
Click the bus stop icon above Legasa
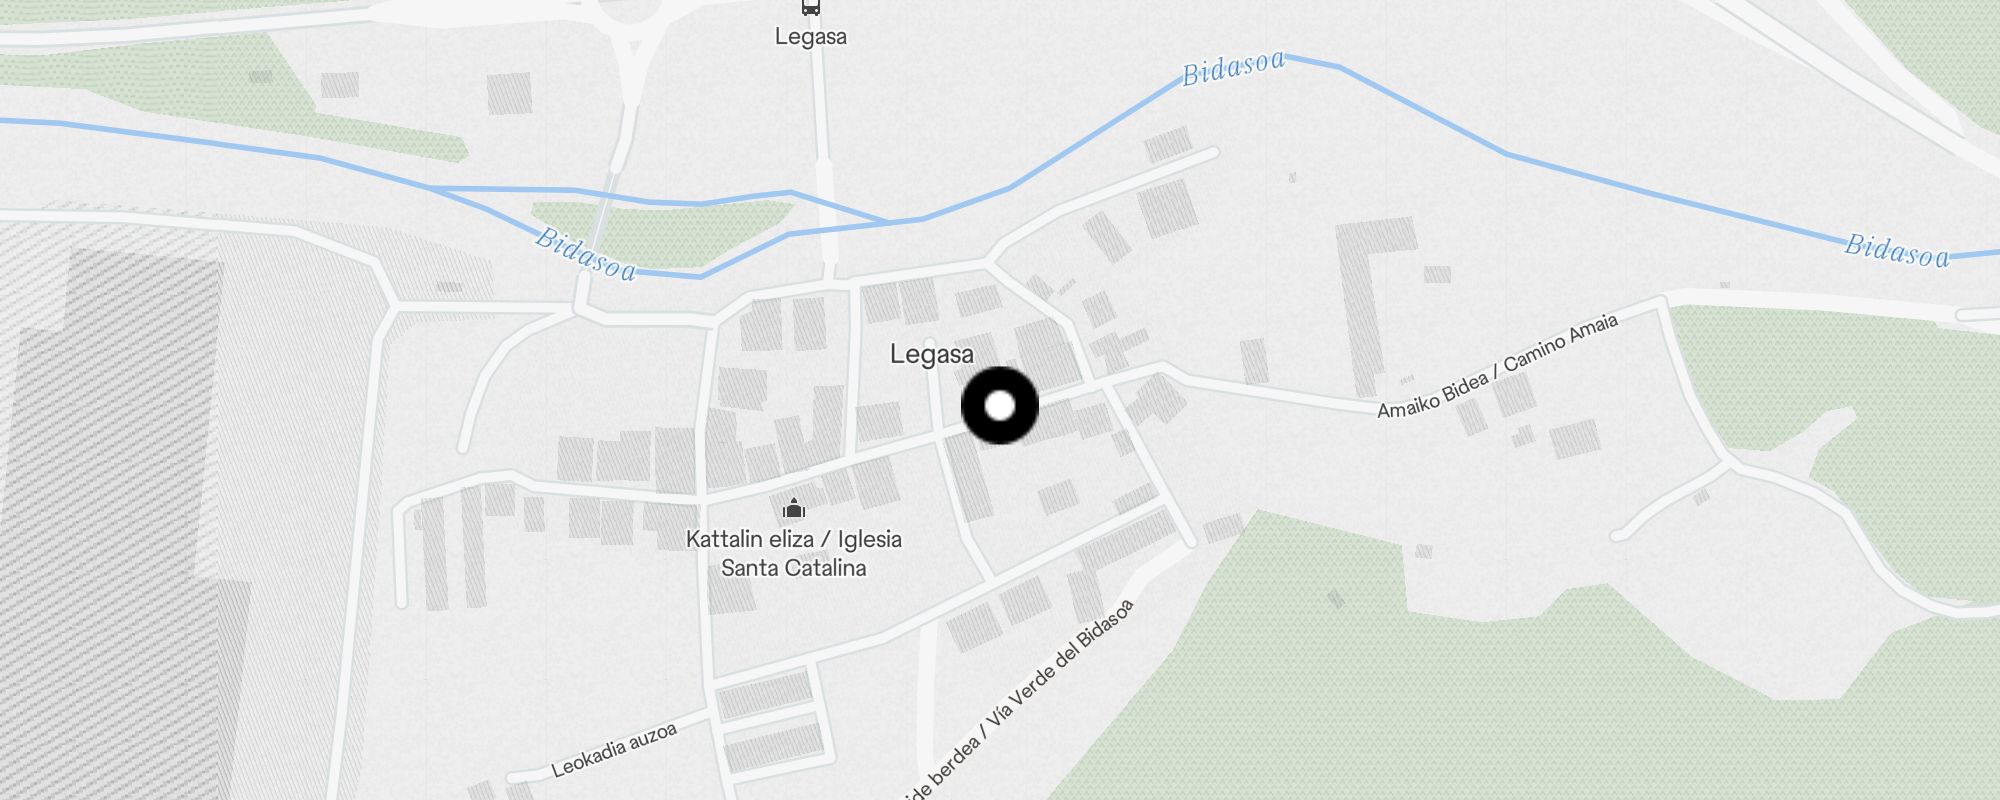[810, 7]
